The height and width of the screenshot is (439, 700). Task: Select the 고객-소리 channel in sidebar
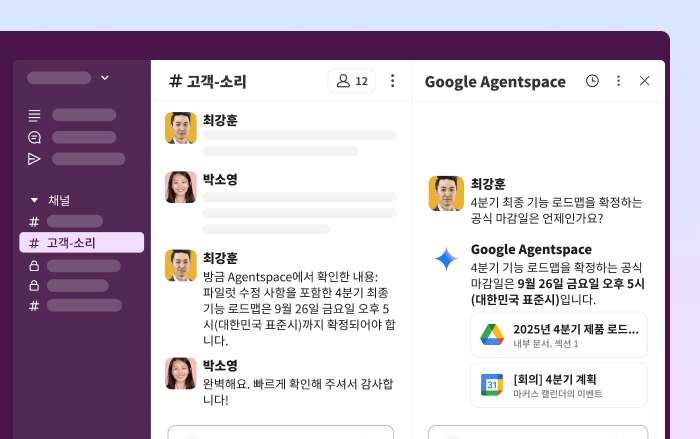pos(81,243)
